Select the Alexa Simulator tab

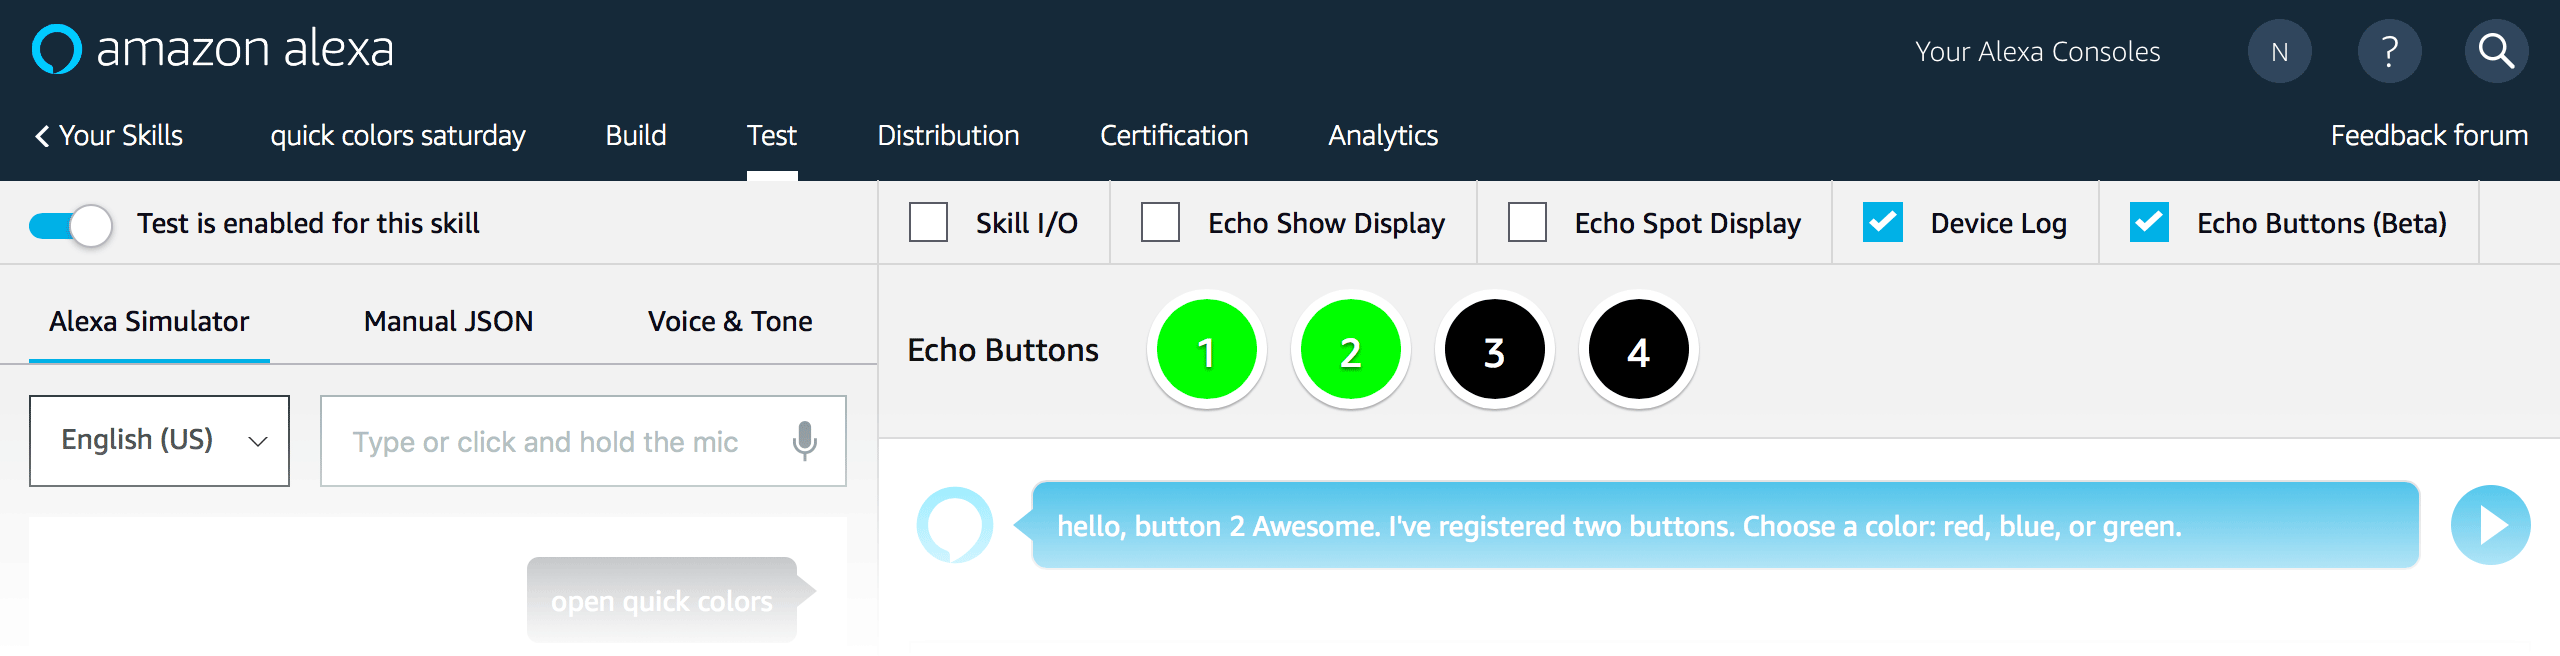pos(149,321)
